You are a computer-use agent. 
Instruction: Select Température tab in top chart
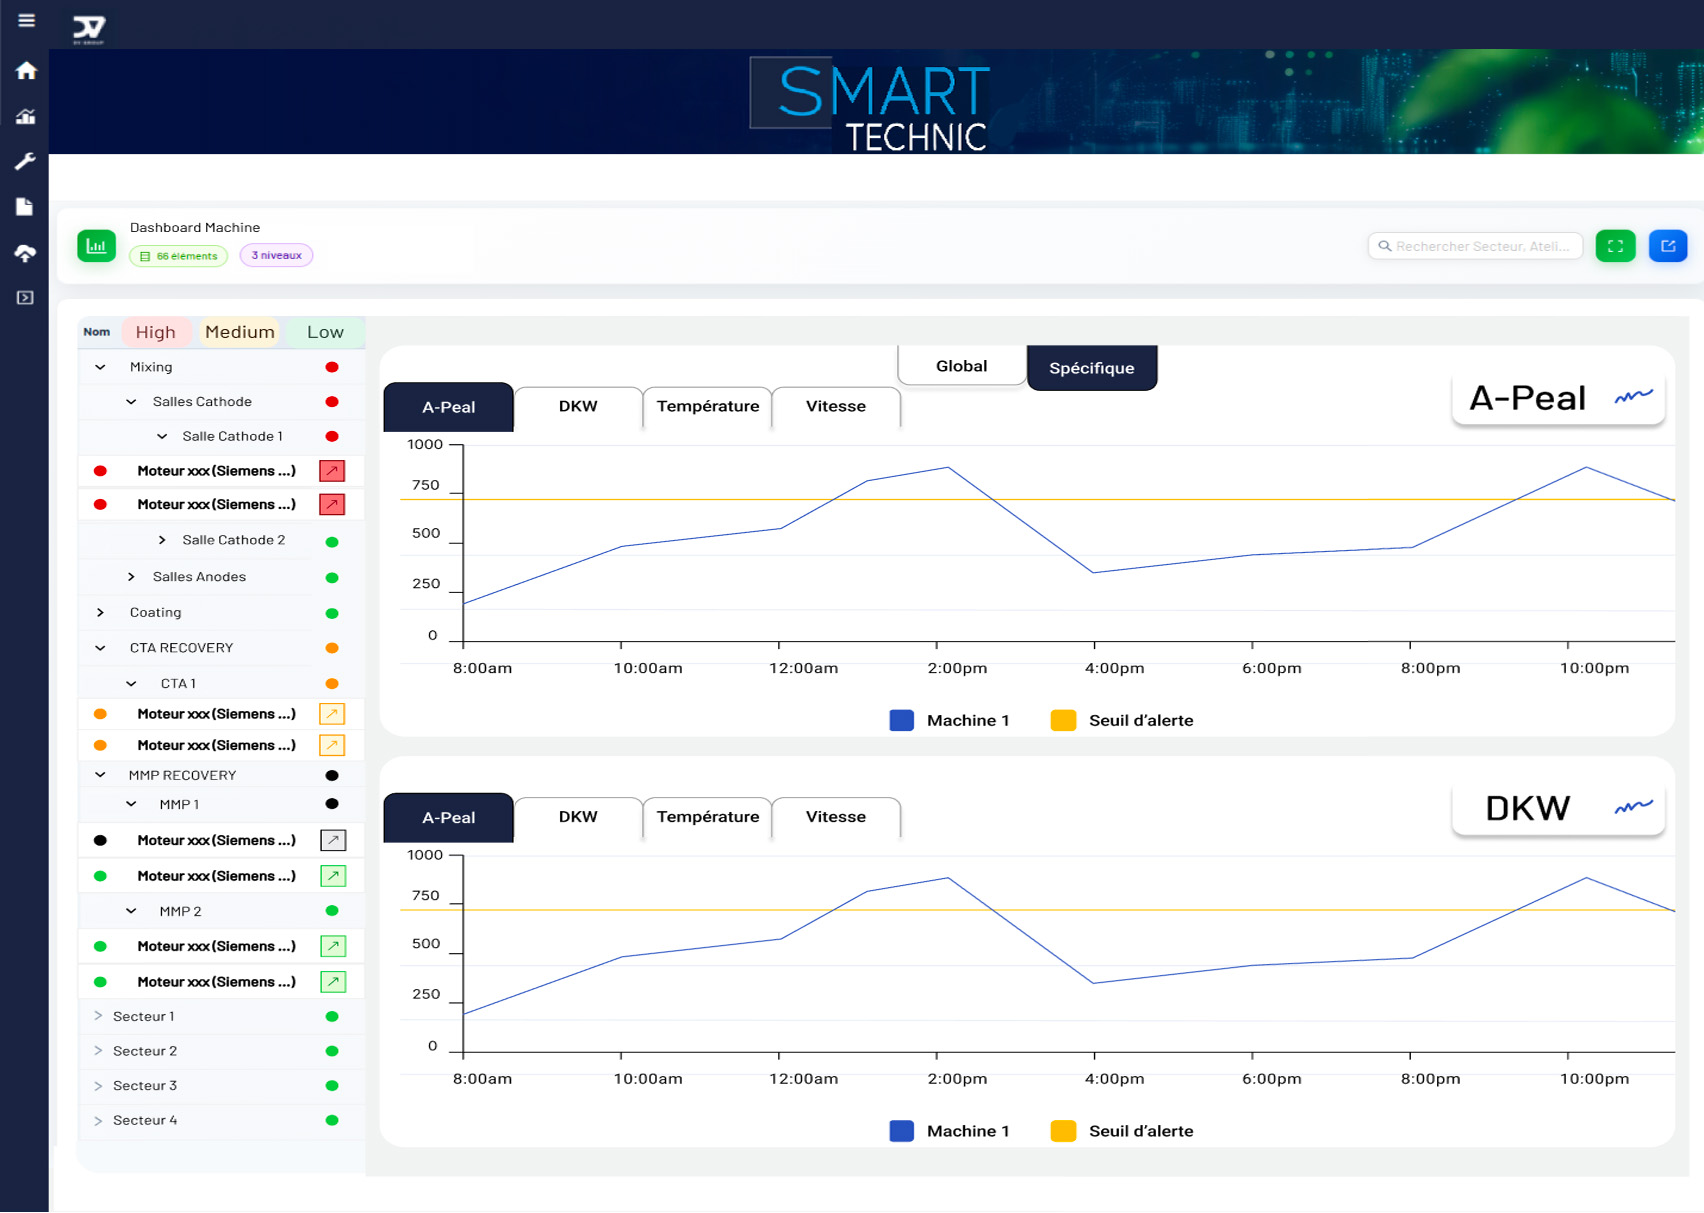(x=707, y=407)
